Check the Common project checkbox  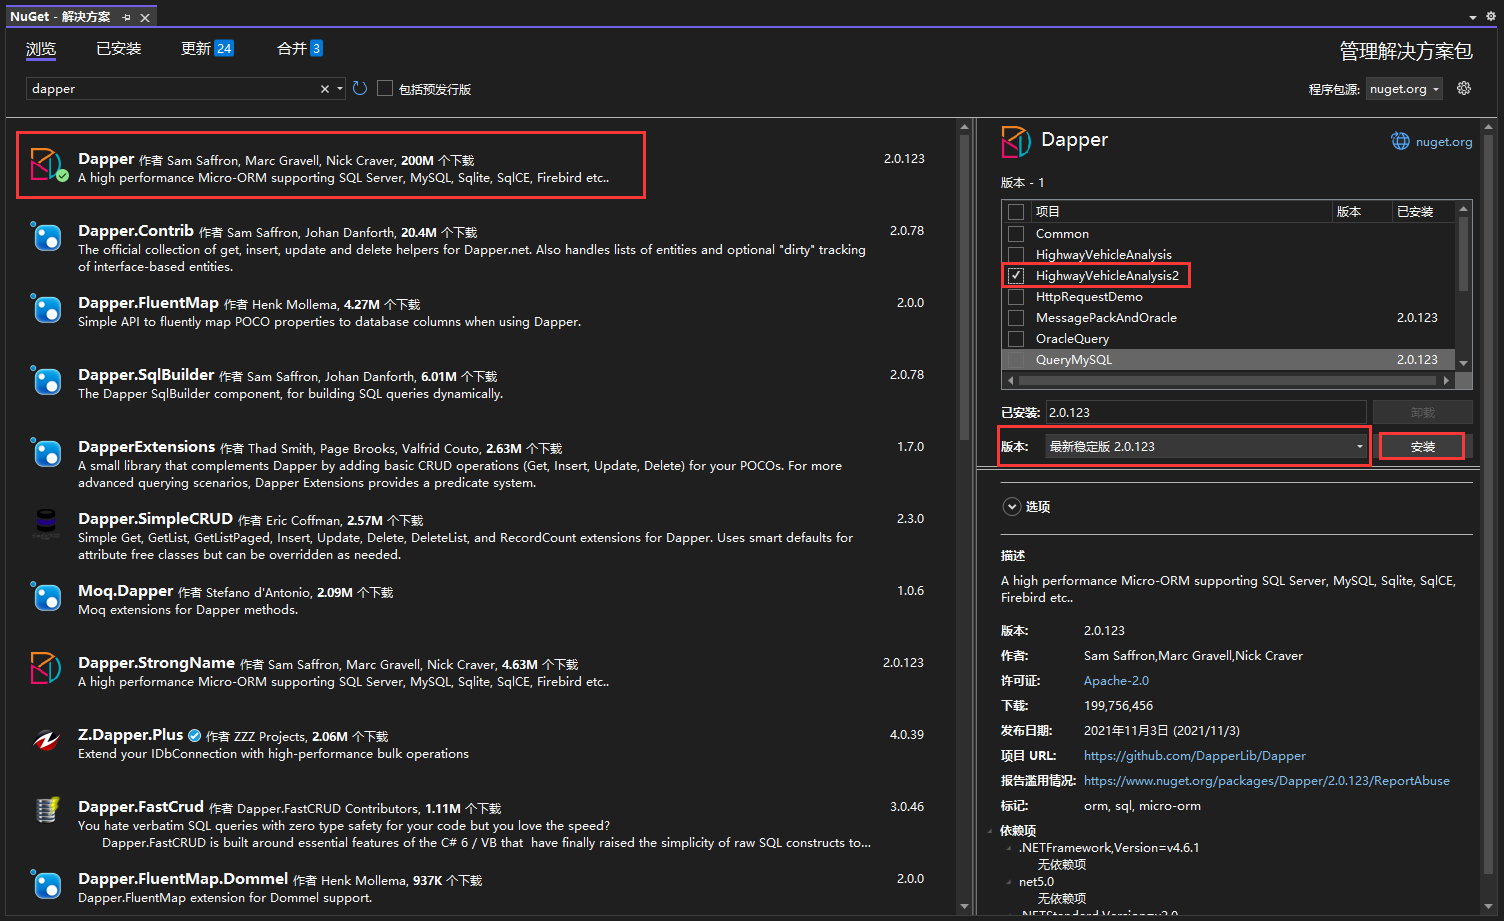1016,233
